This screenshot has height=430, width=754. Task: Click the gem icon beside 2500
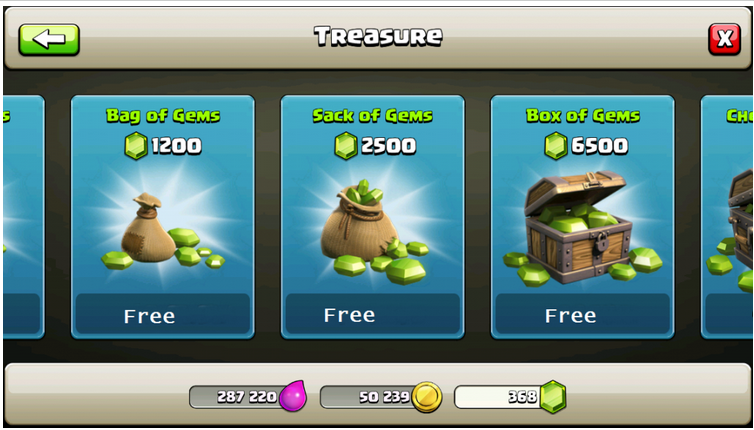pos(346,146)
